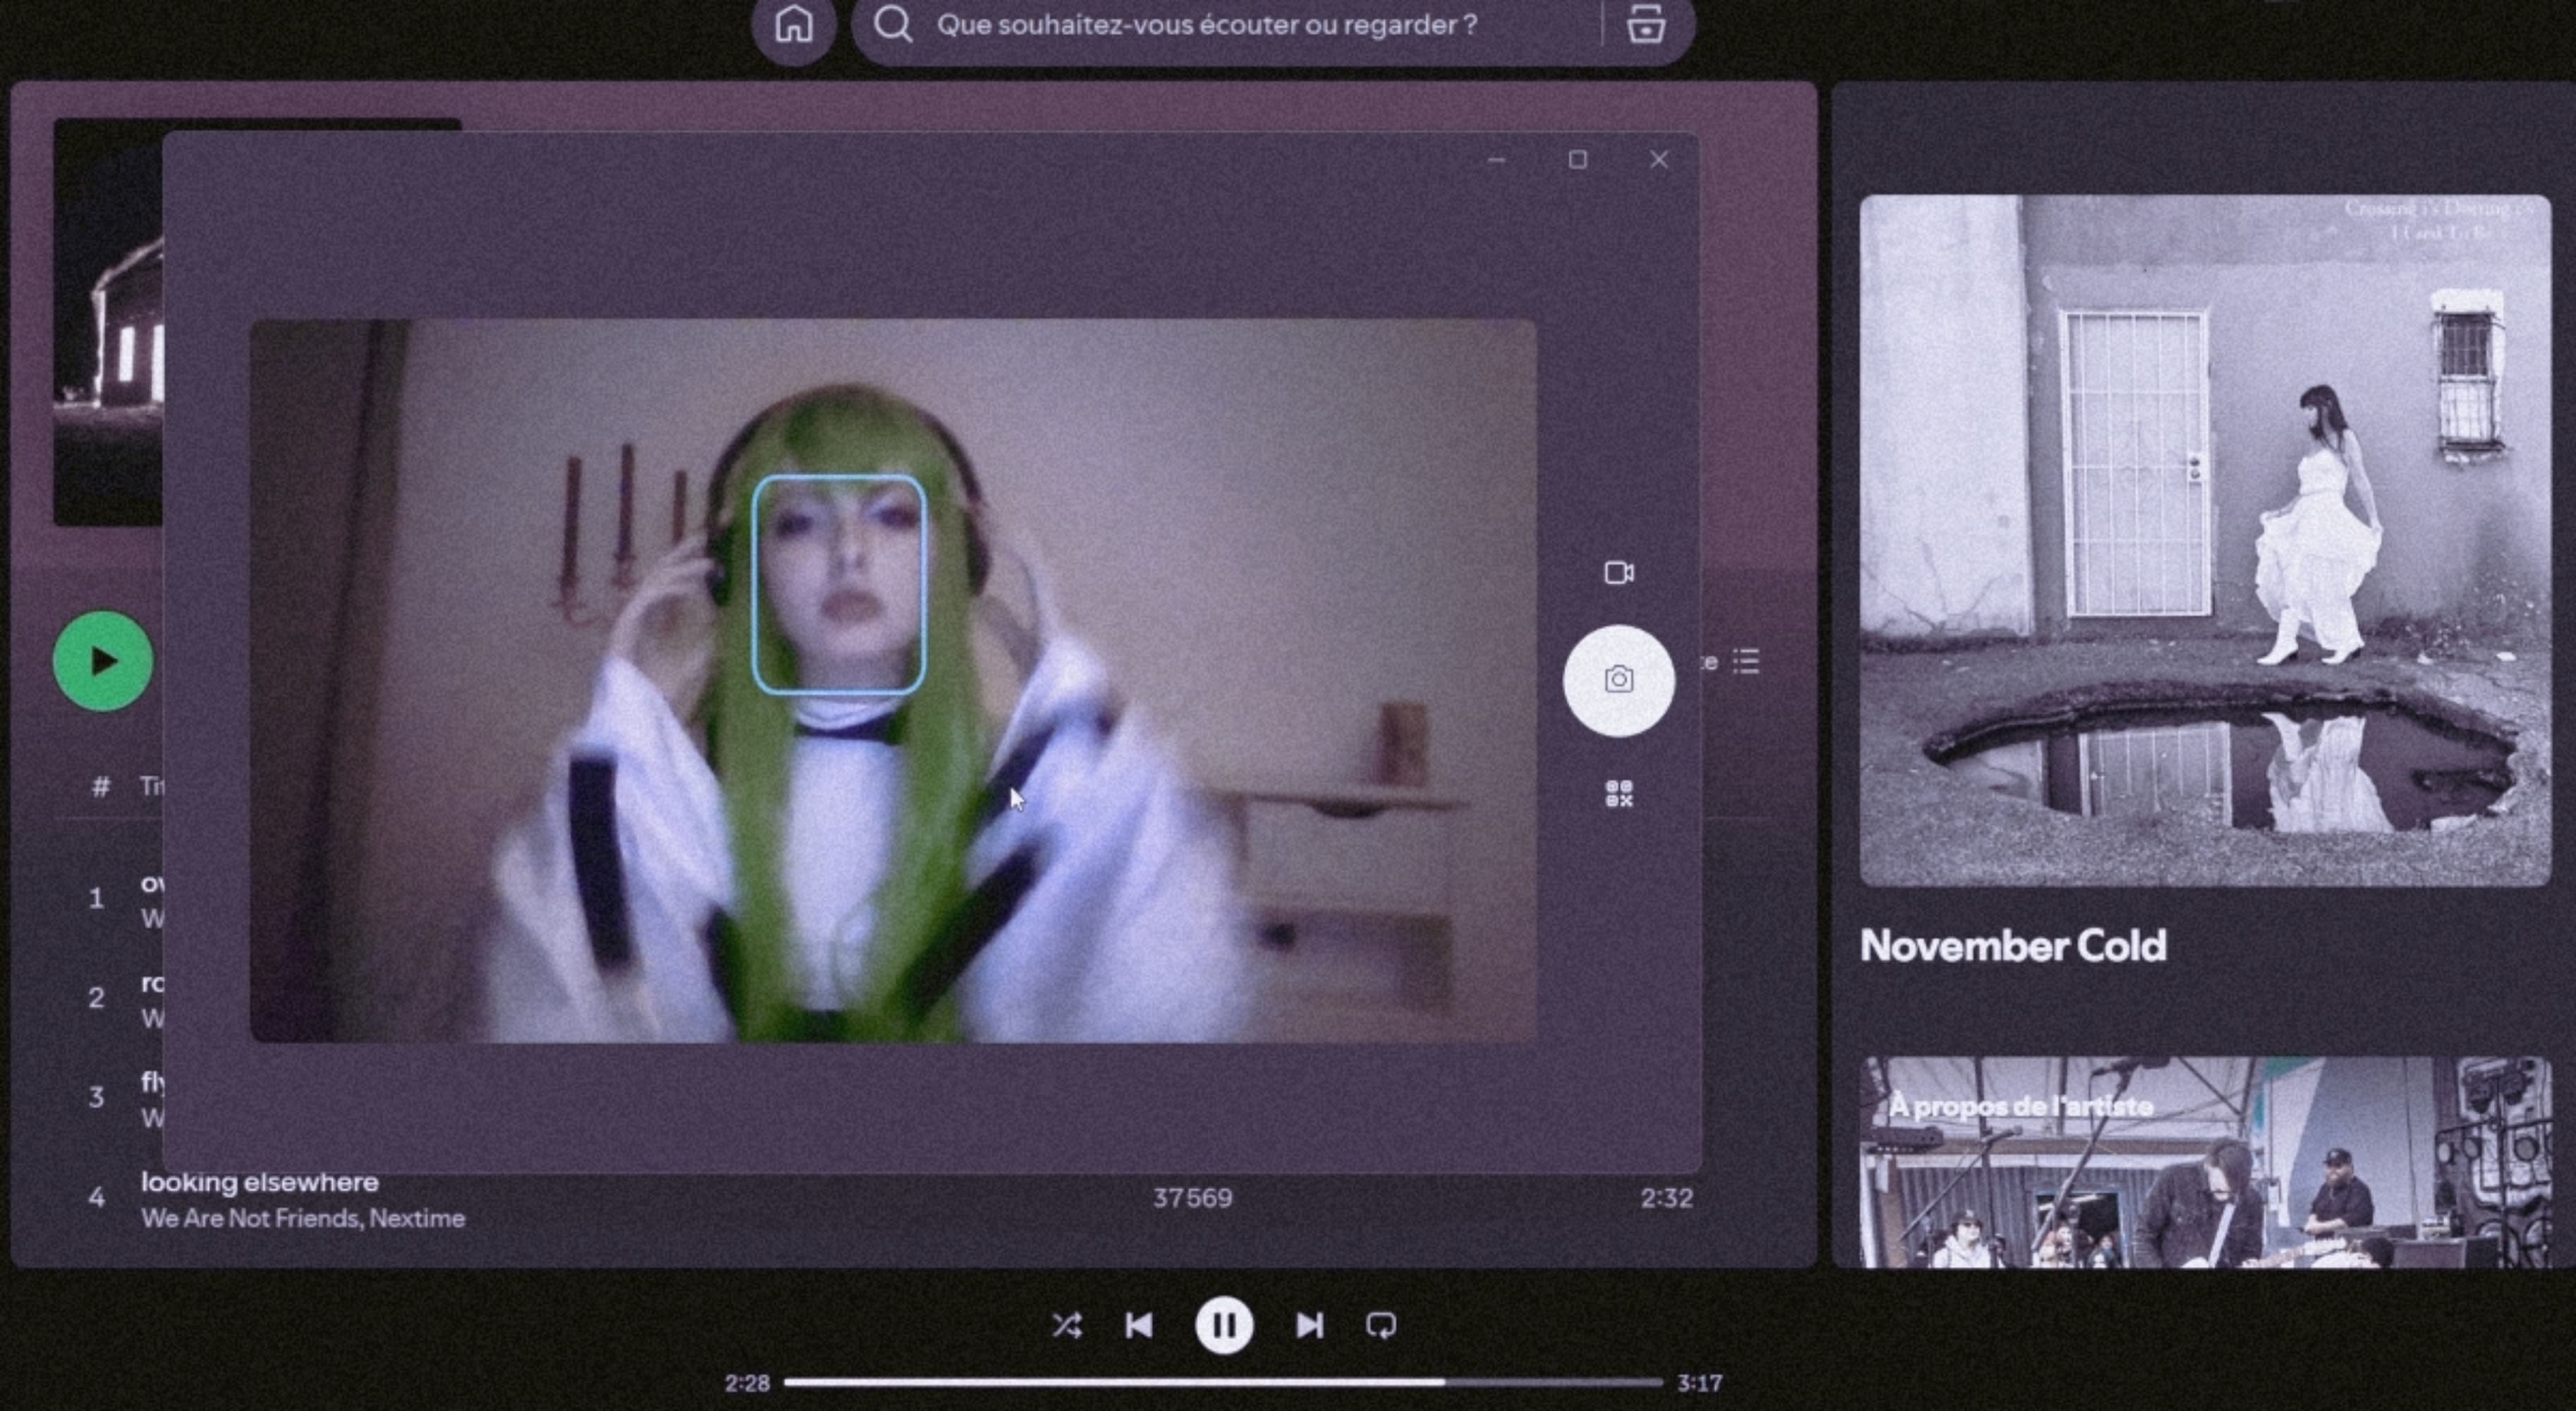Open the list view options icon

[1746, 661]
